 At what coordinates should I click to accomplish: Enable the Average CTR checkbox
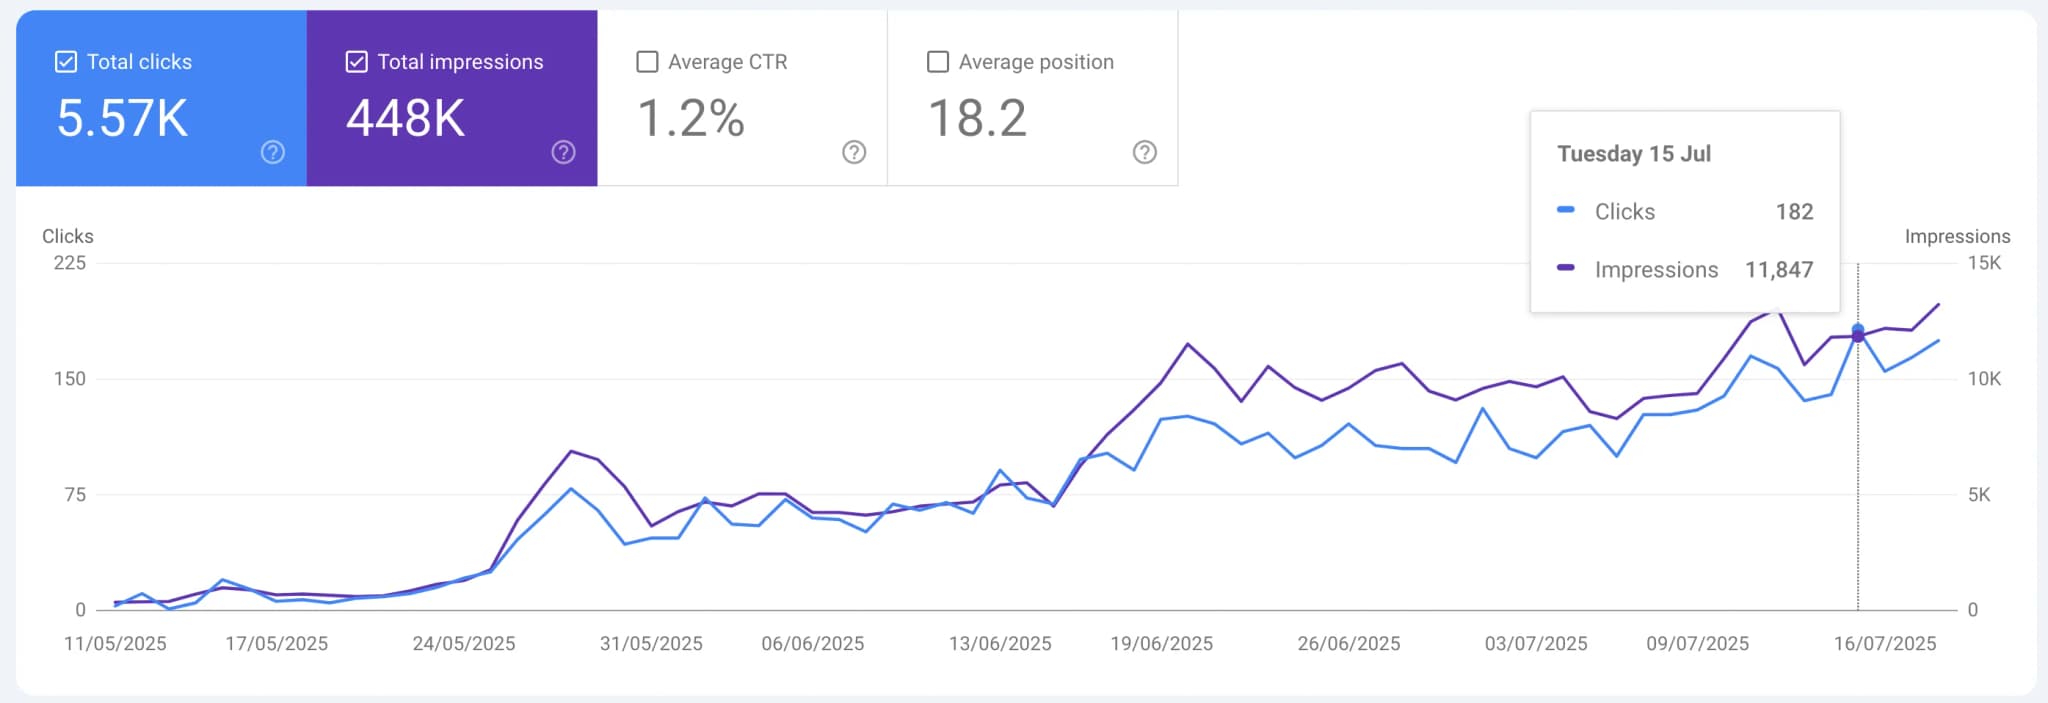coord(646,61)
